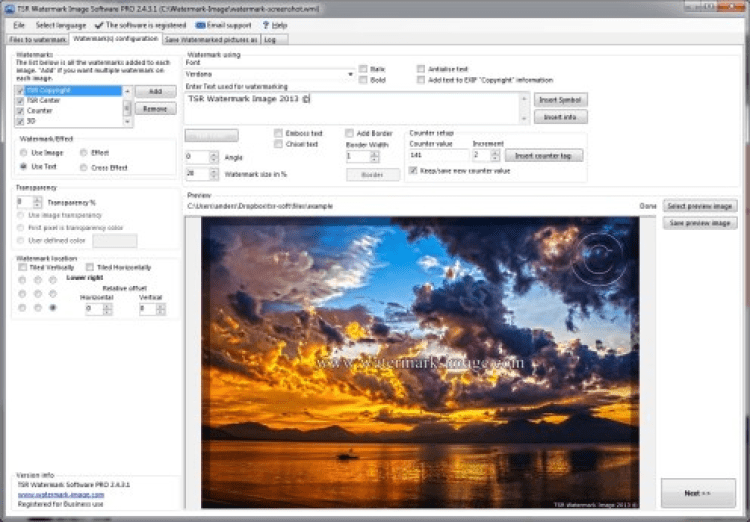This screenshot has width=750, height=522.
Task: Switch to the Files to watermark tab
Action: (36, 39)
